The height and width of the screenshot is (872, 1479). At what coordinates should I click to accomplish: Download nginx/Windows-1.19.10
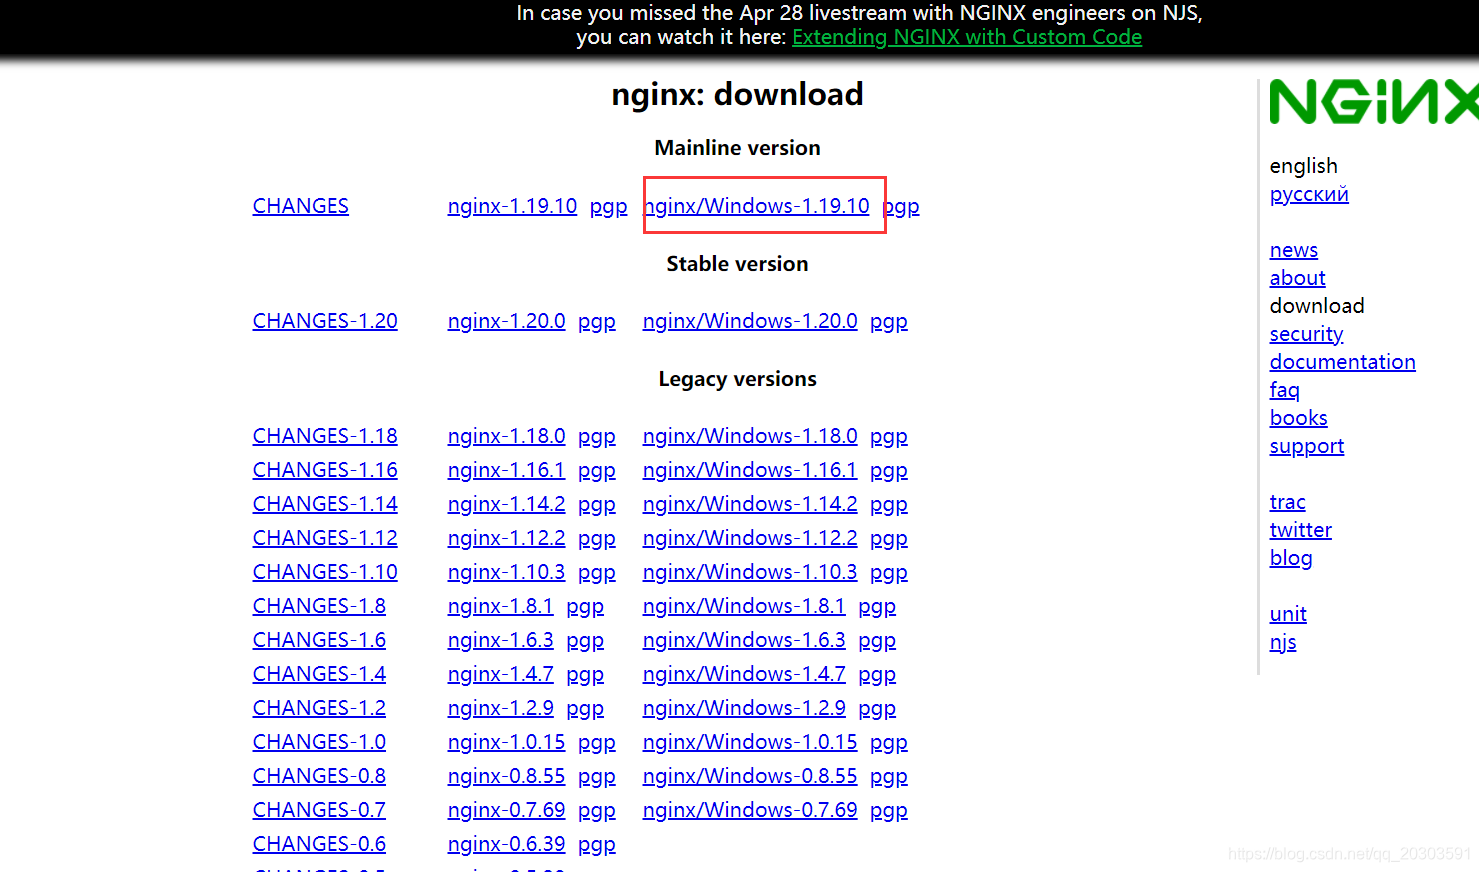tap(756, 206)
